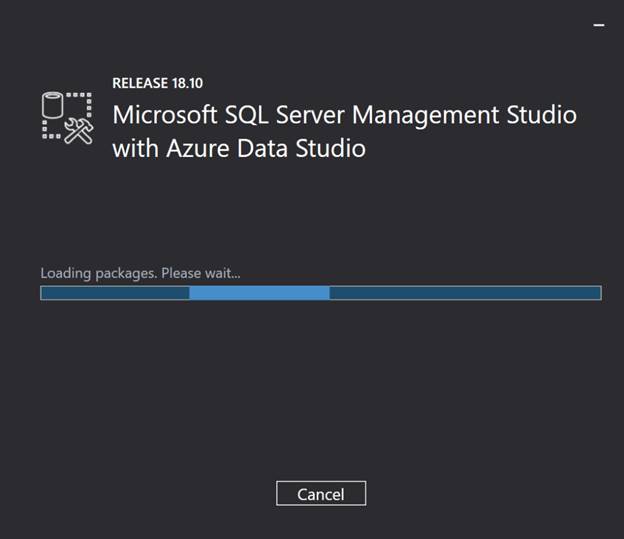Click the words SQL Server in the title
Image resolution: width=624 pixels, height=539 pixels.
point(290,114)
